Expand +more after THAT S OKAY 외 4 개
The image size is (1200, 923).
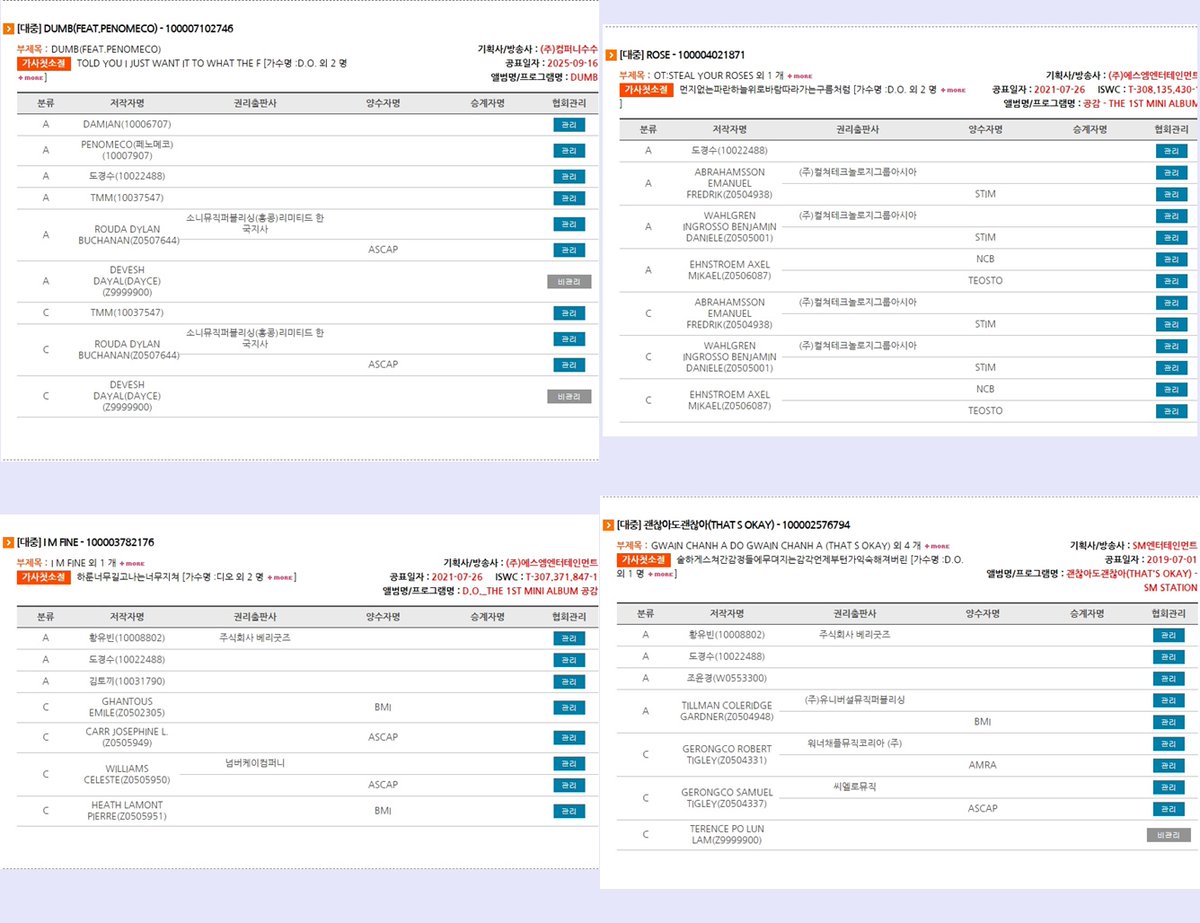(x=937, y=545)
